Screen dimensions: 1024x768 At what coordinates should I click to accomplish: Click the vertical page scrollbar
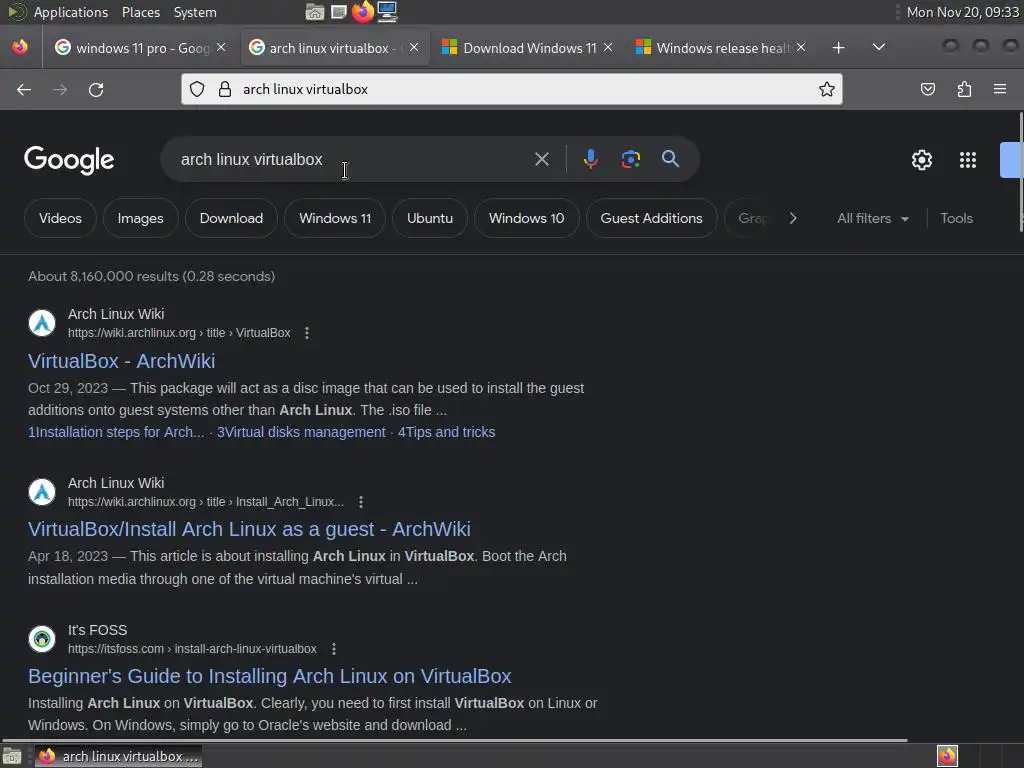coord(1021,171)
